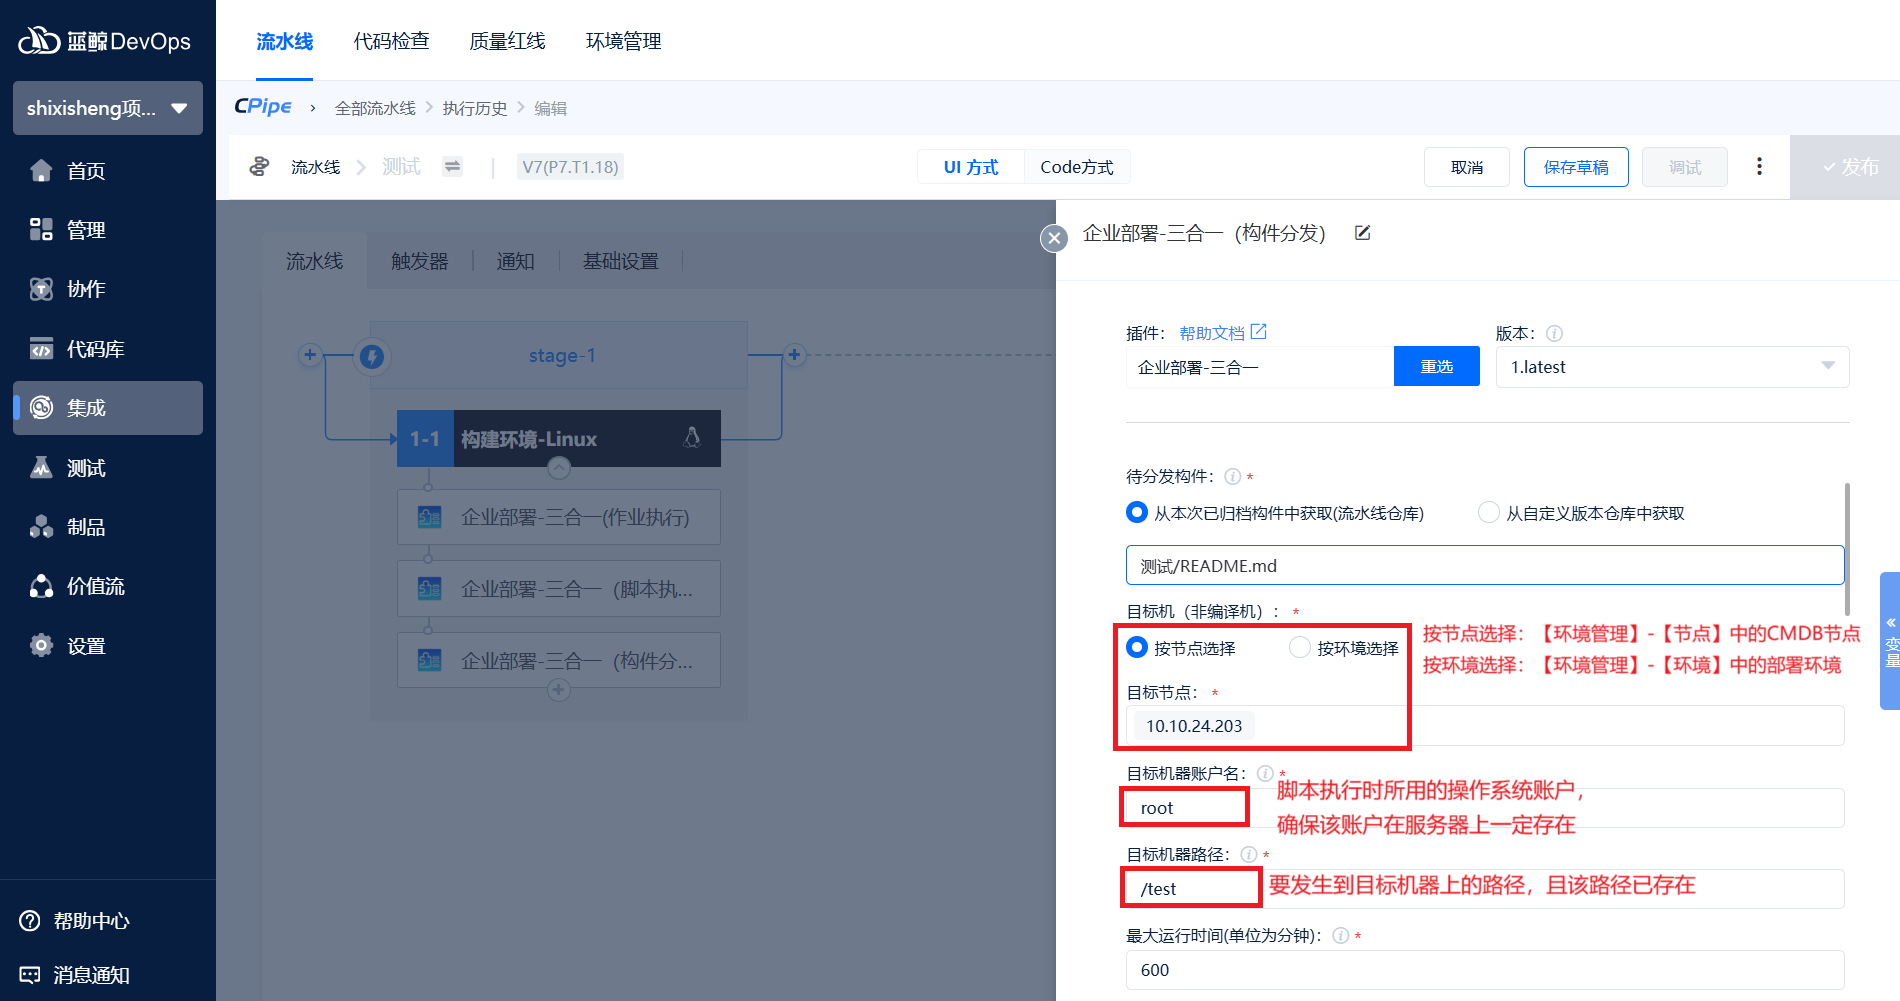The image size is (1900, 1001).
Task: Select 从自定义版本仓库中获取 radio option
Action: coord(1489,513)
